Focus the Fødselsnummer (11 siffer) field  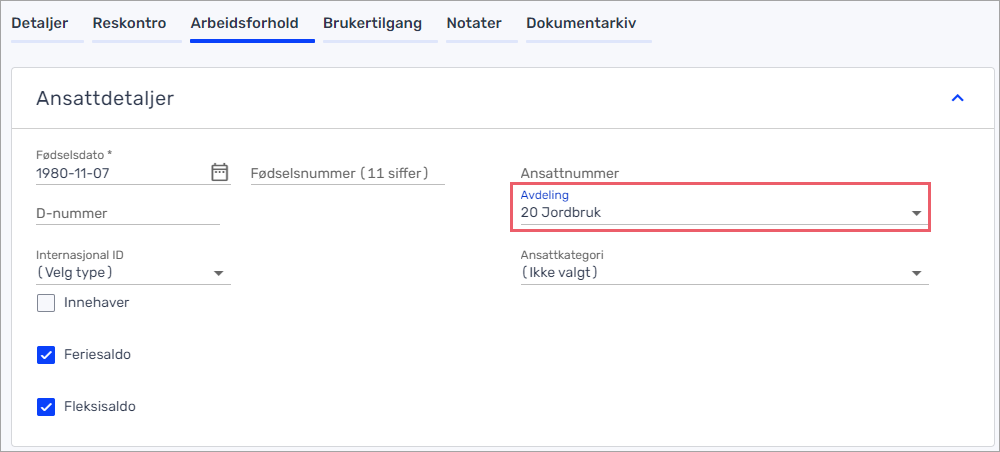[x=347, y=173]
